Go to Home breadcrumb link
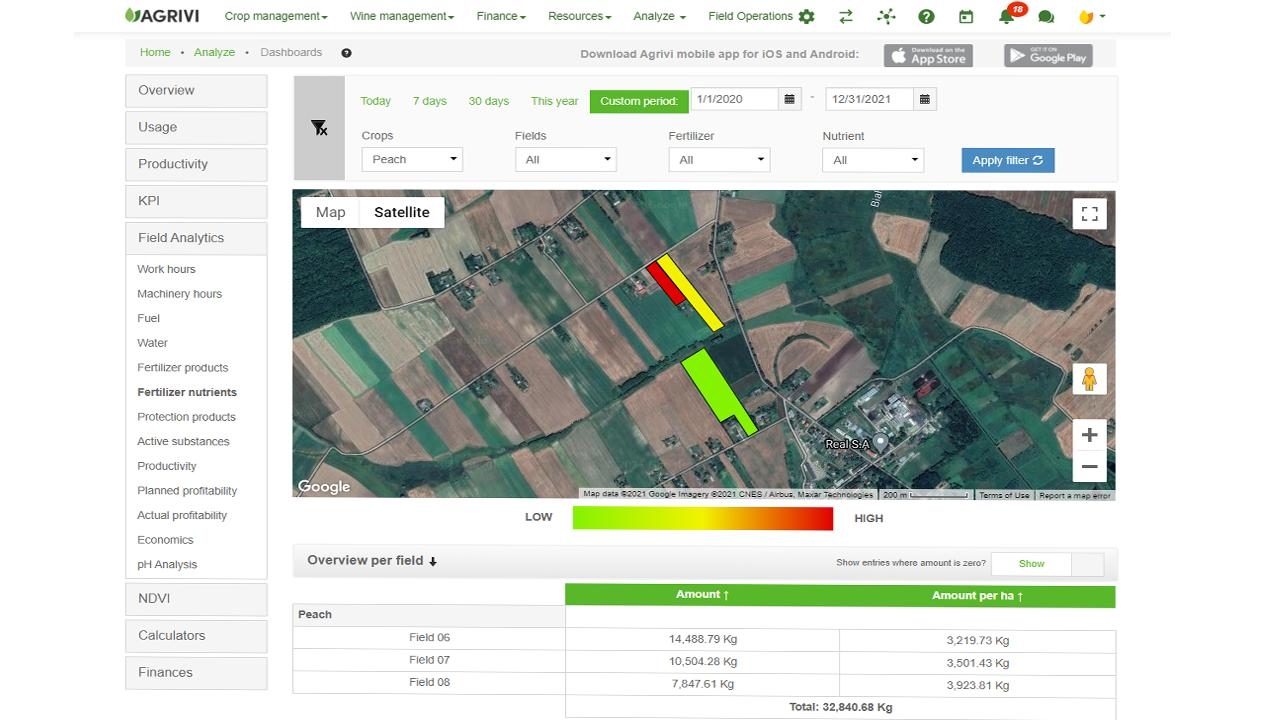 [x=155, y=53]
